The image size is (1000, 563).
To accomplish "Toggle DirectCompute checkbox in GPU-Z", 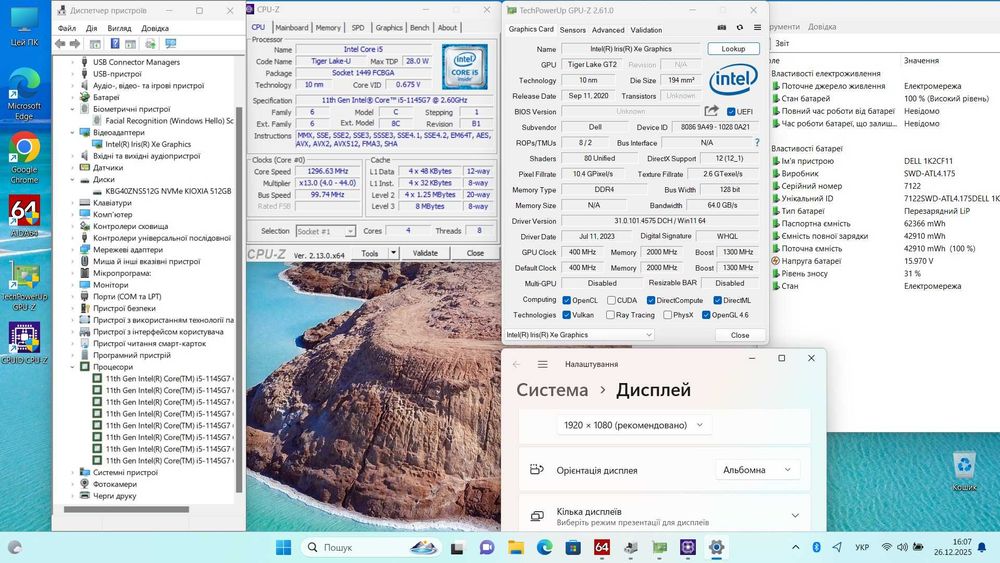I will [651, 300].
